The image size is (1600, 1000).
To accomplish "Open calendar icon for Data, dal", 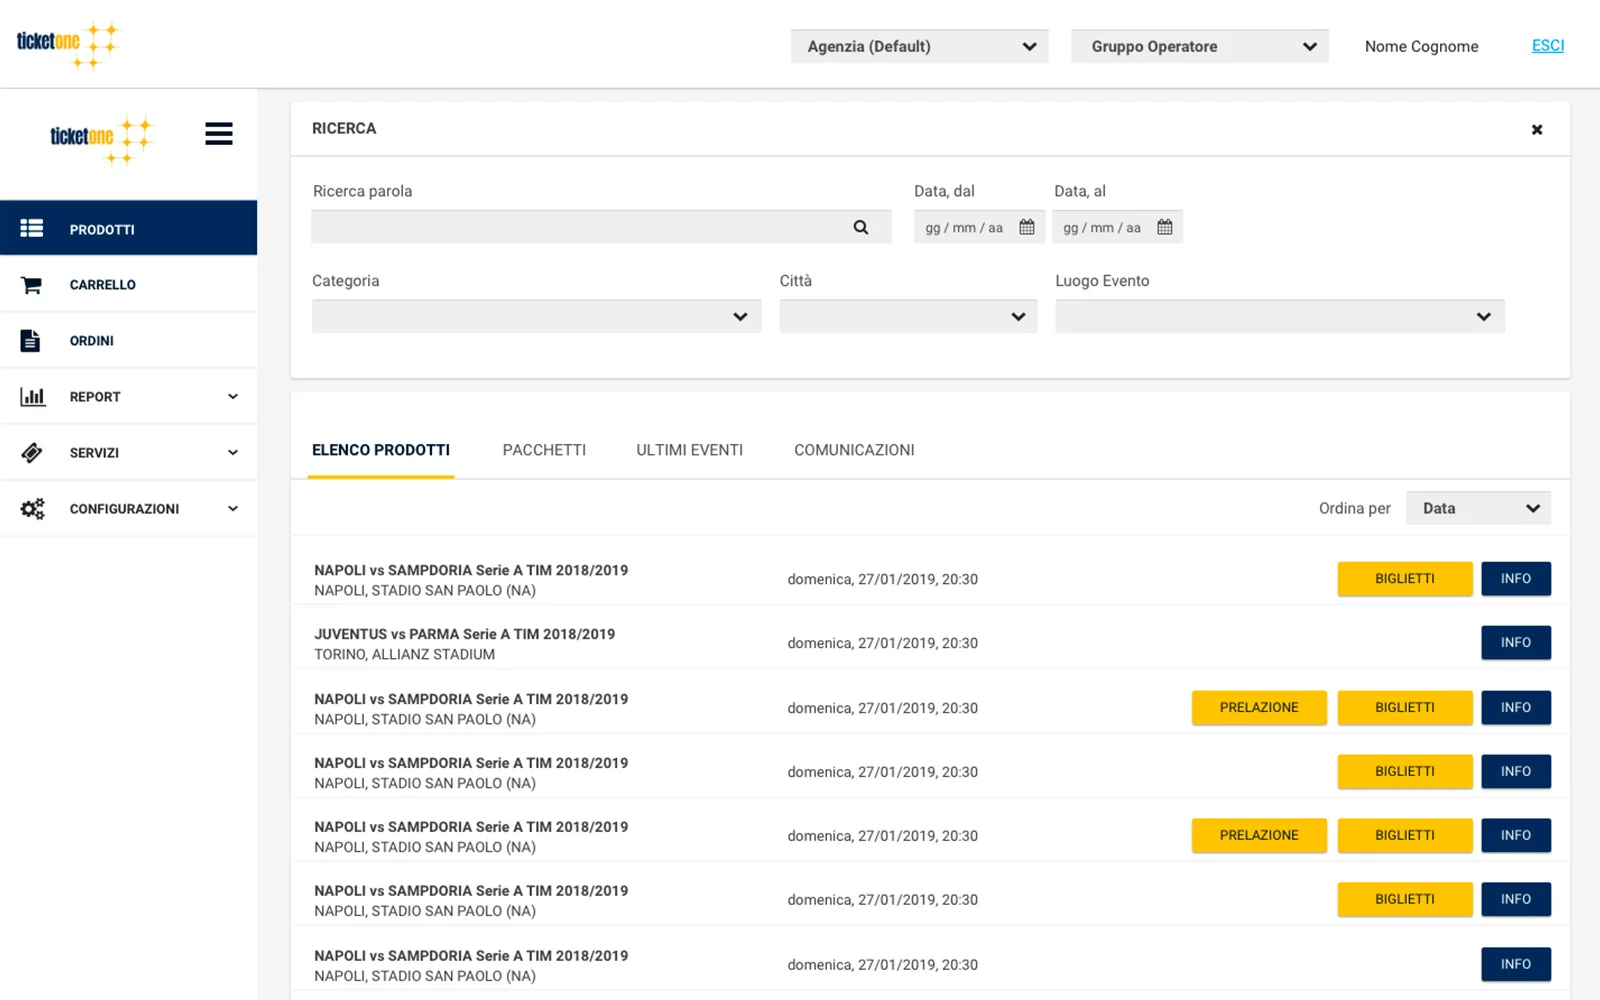I will tap(1027, 227).
